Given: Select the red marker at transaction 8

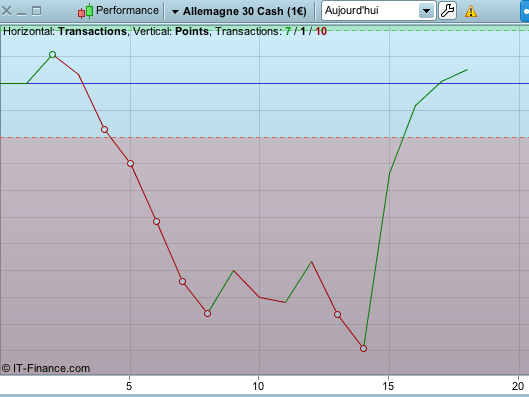Looking at the screenshot, I should (207, 314).
